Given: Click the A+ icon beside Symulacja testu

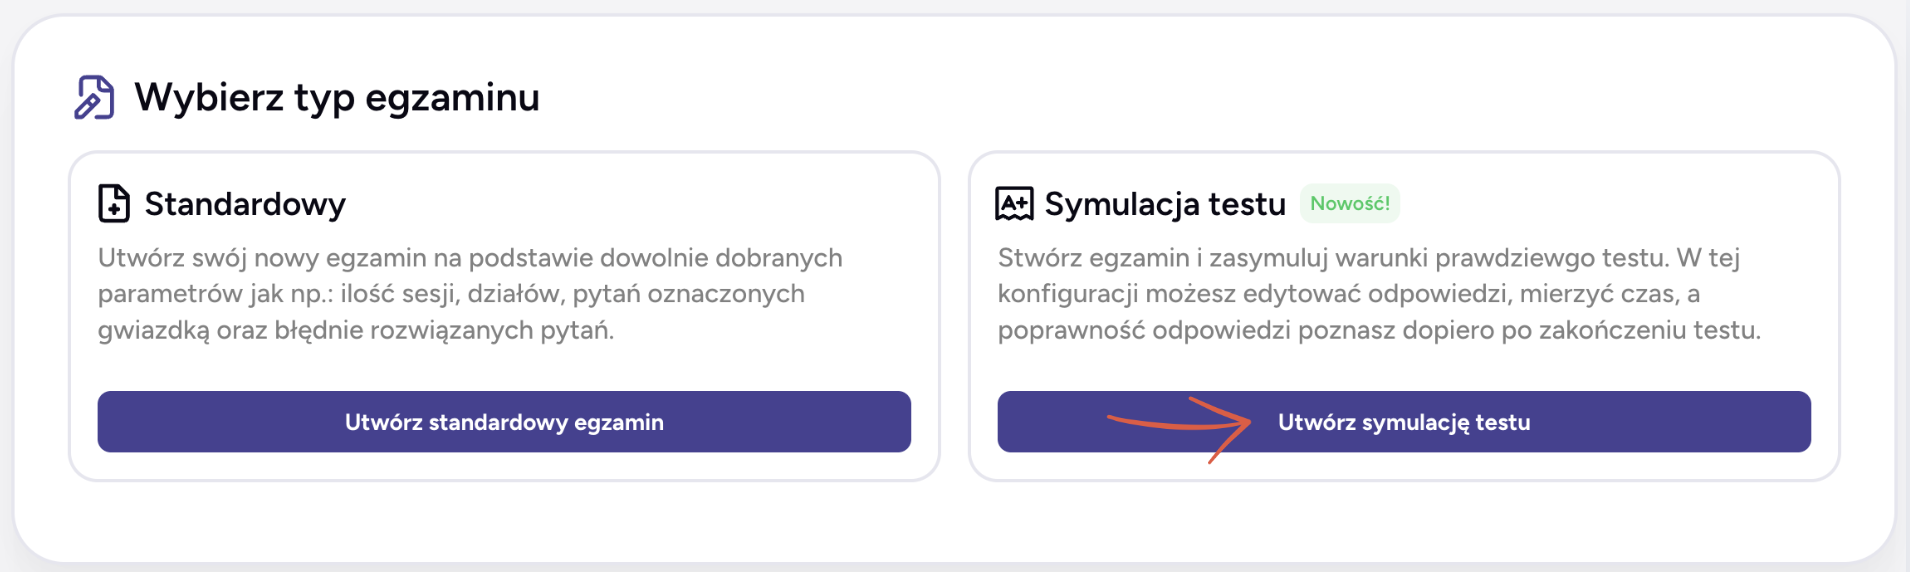Looking at the screenshot, I should click(1014, 203).
